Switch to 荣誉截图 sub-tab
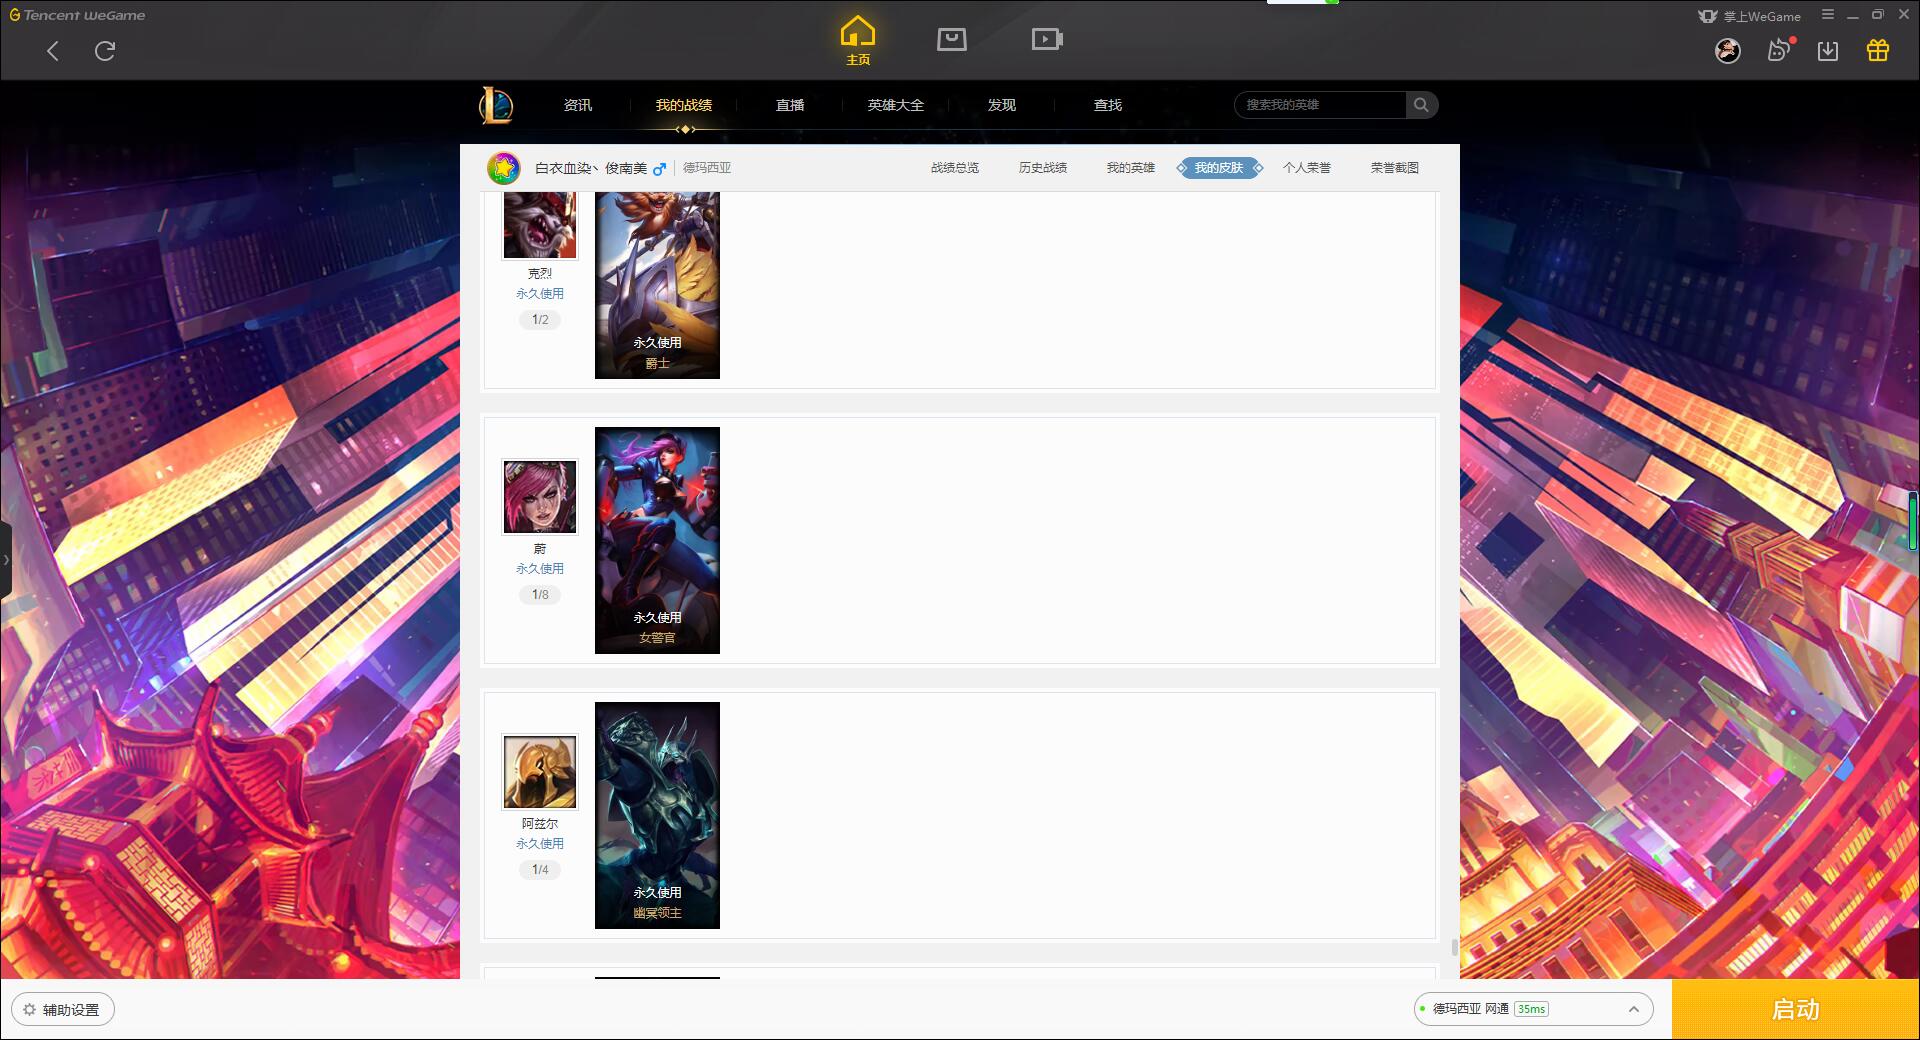The height and width of the screenshot is (1040, 1920). [1395, 168]
